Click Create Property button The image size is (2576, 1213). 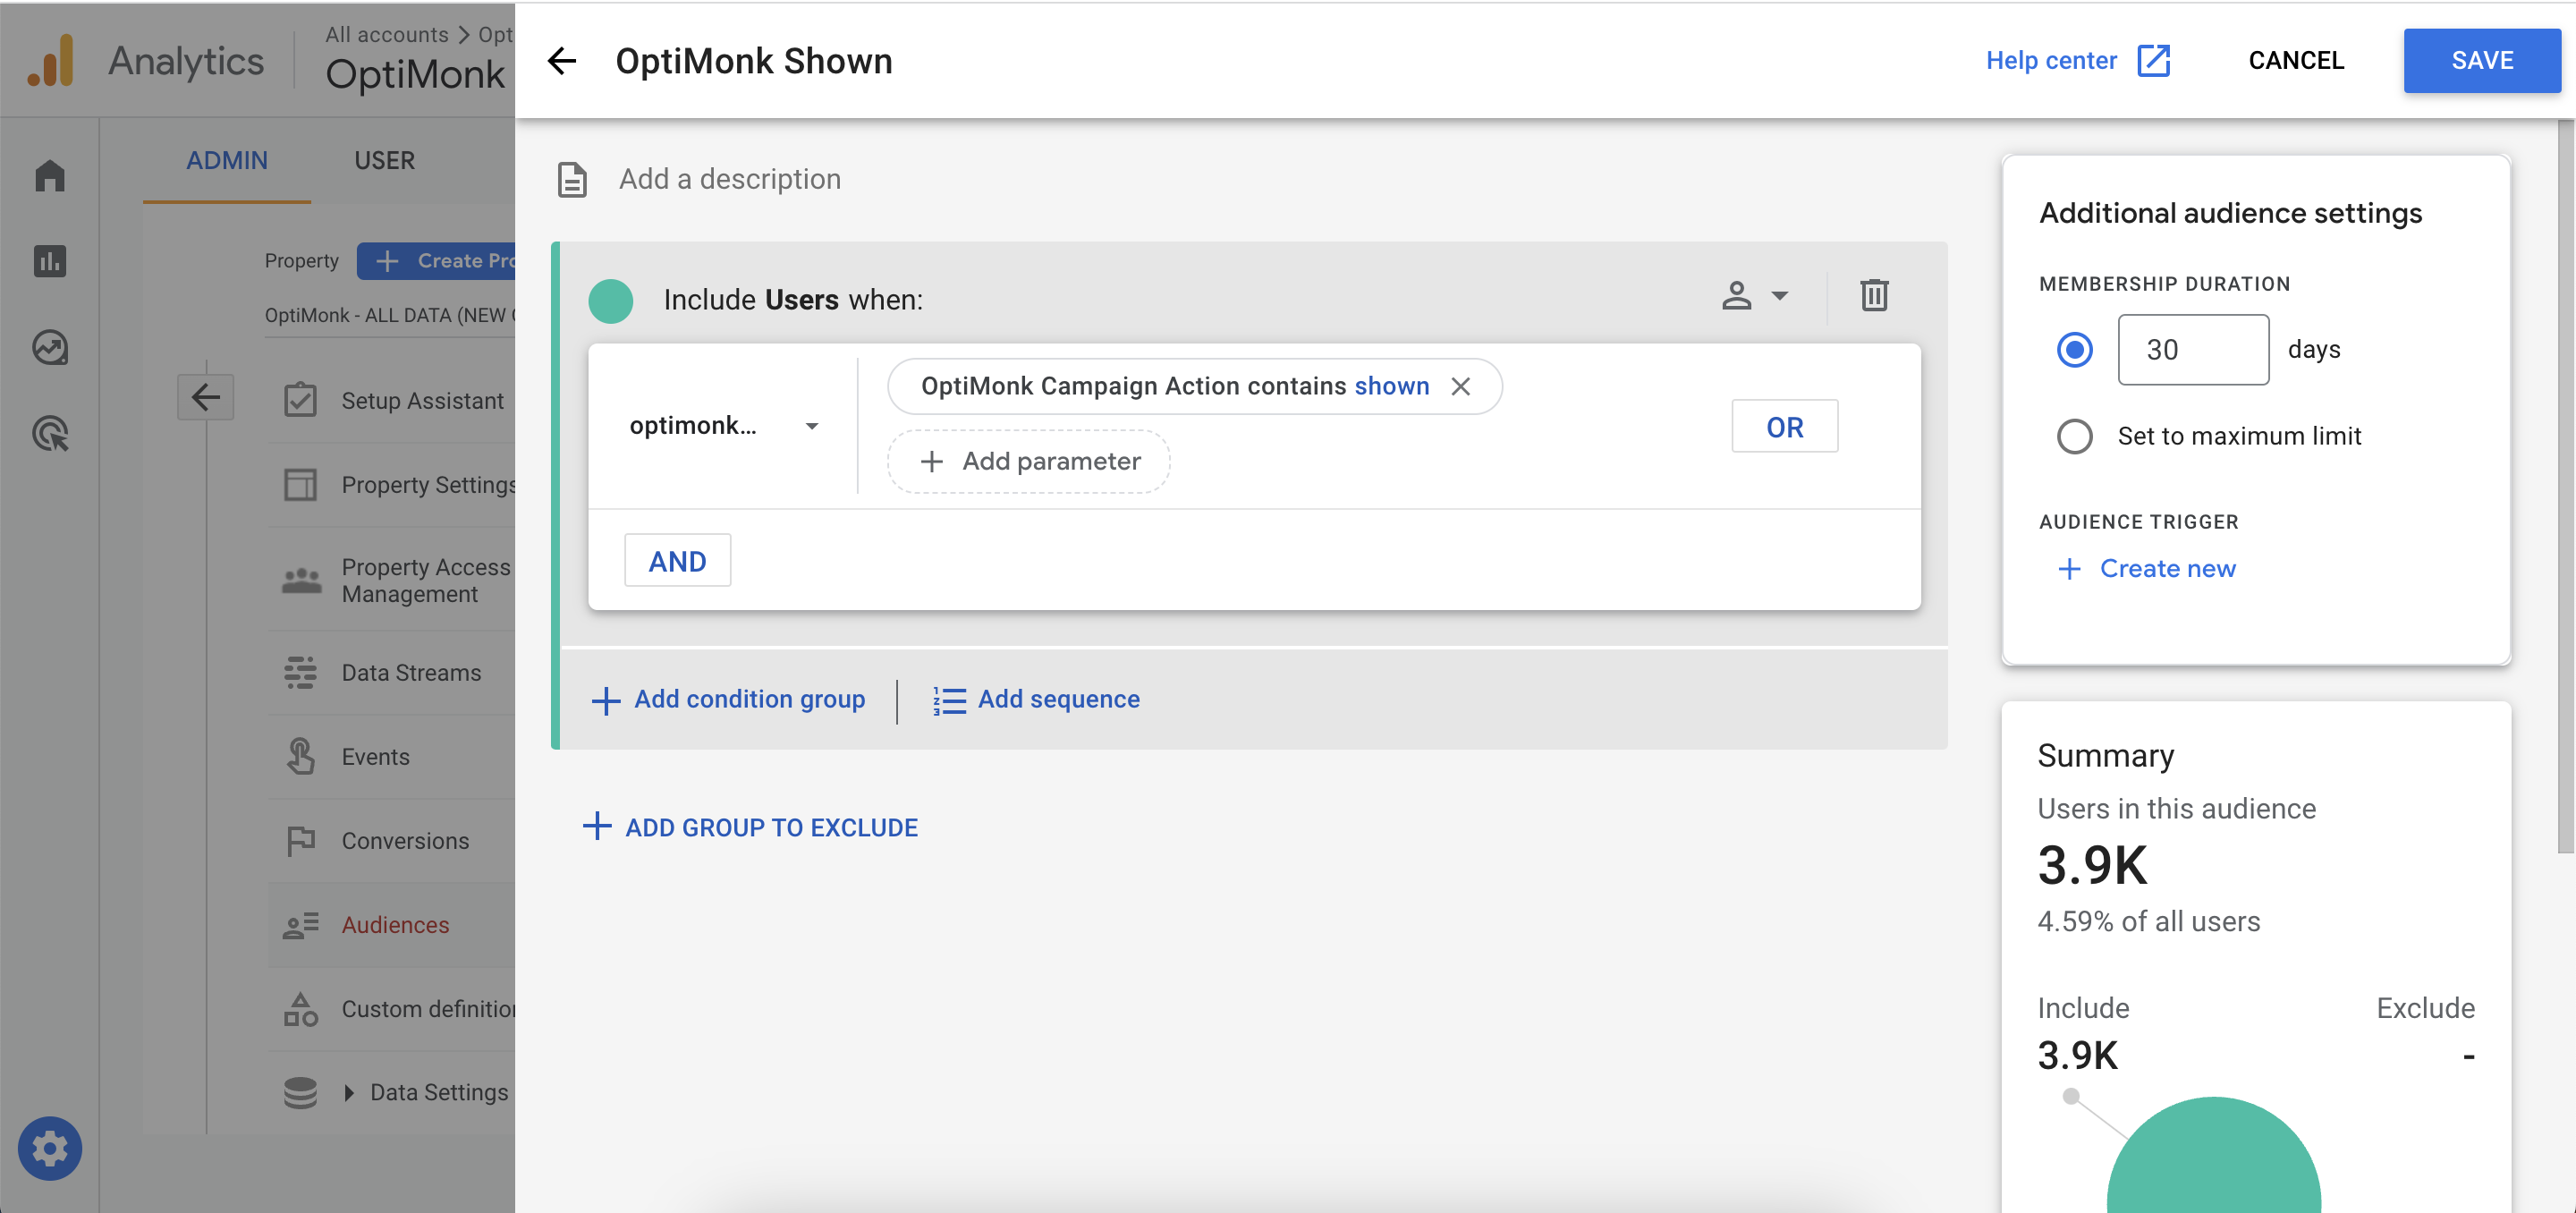pos(437,261)
